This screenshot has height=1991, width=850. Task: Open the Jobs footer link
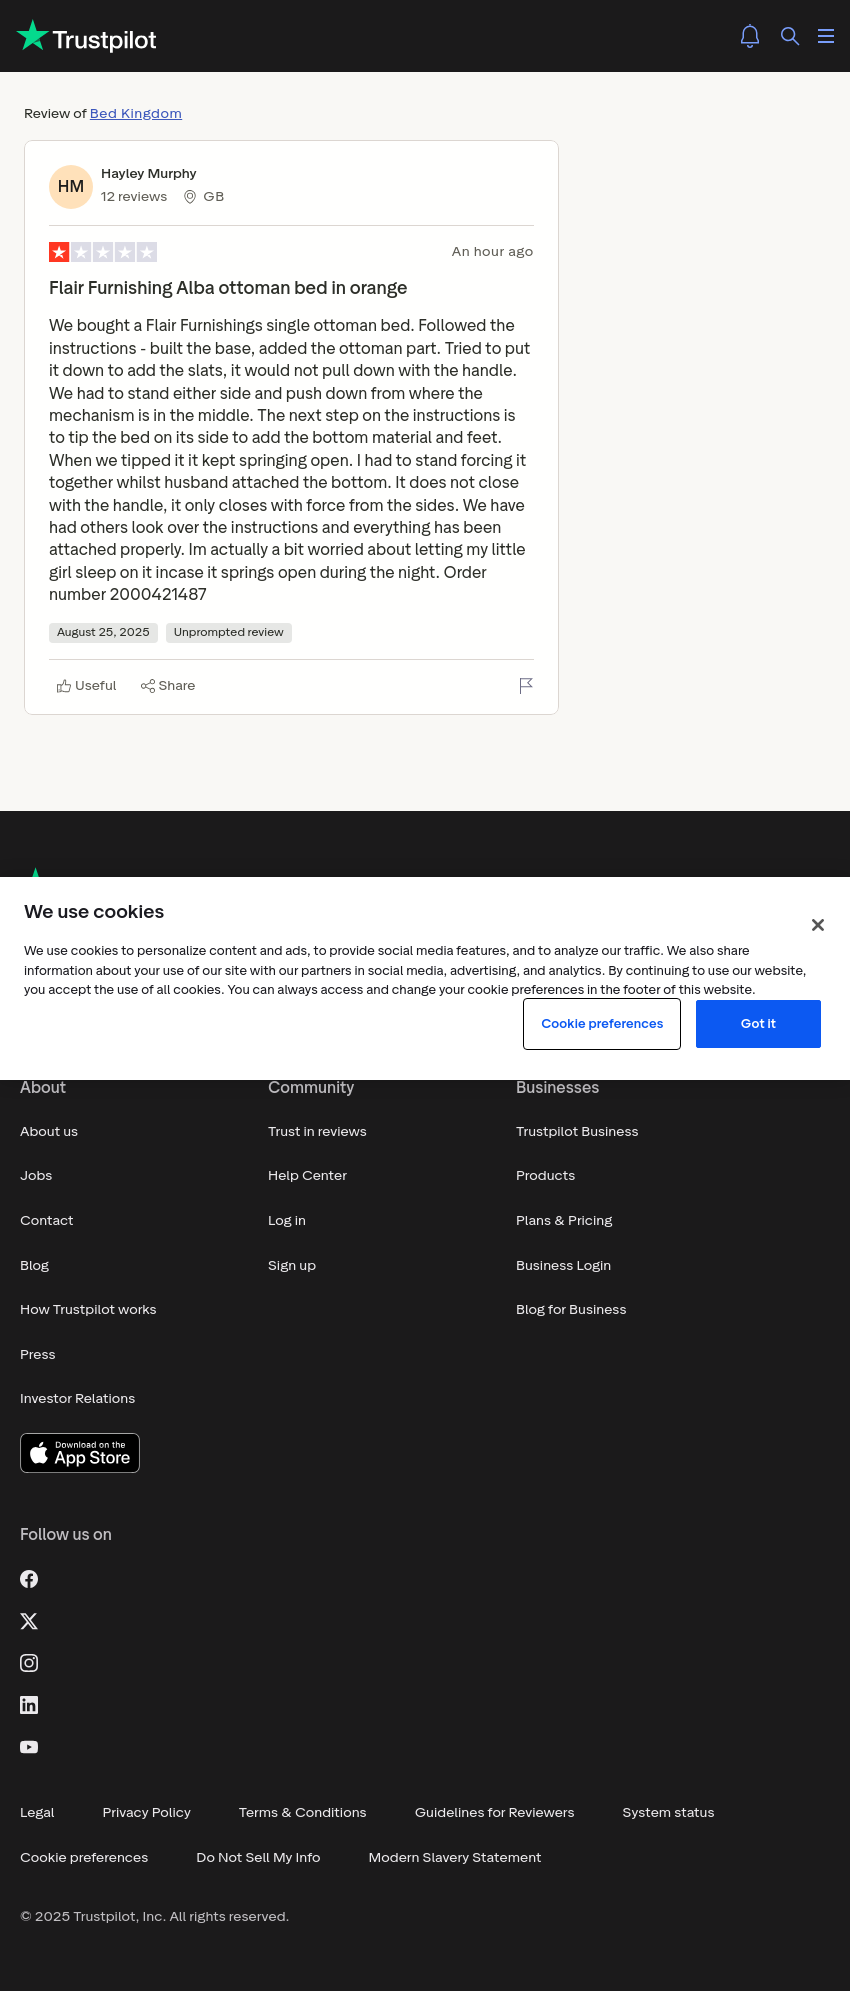[36, 1176]
